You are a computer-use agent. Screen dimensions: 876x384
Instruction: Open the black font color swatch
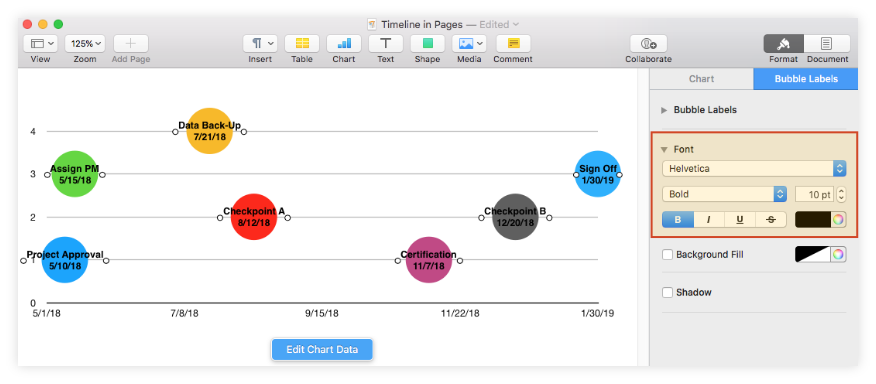point(813,220)
